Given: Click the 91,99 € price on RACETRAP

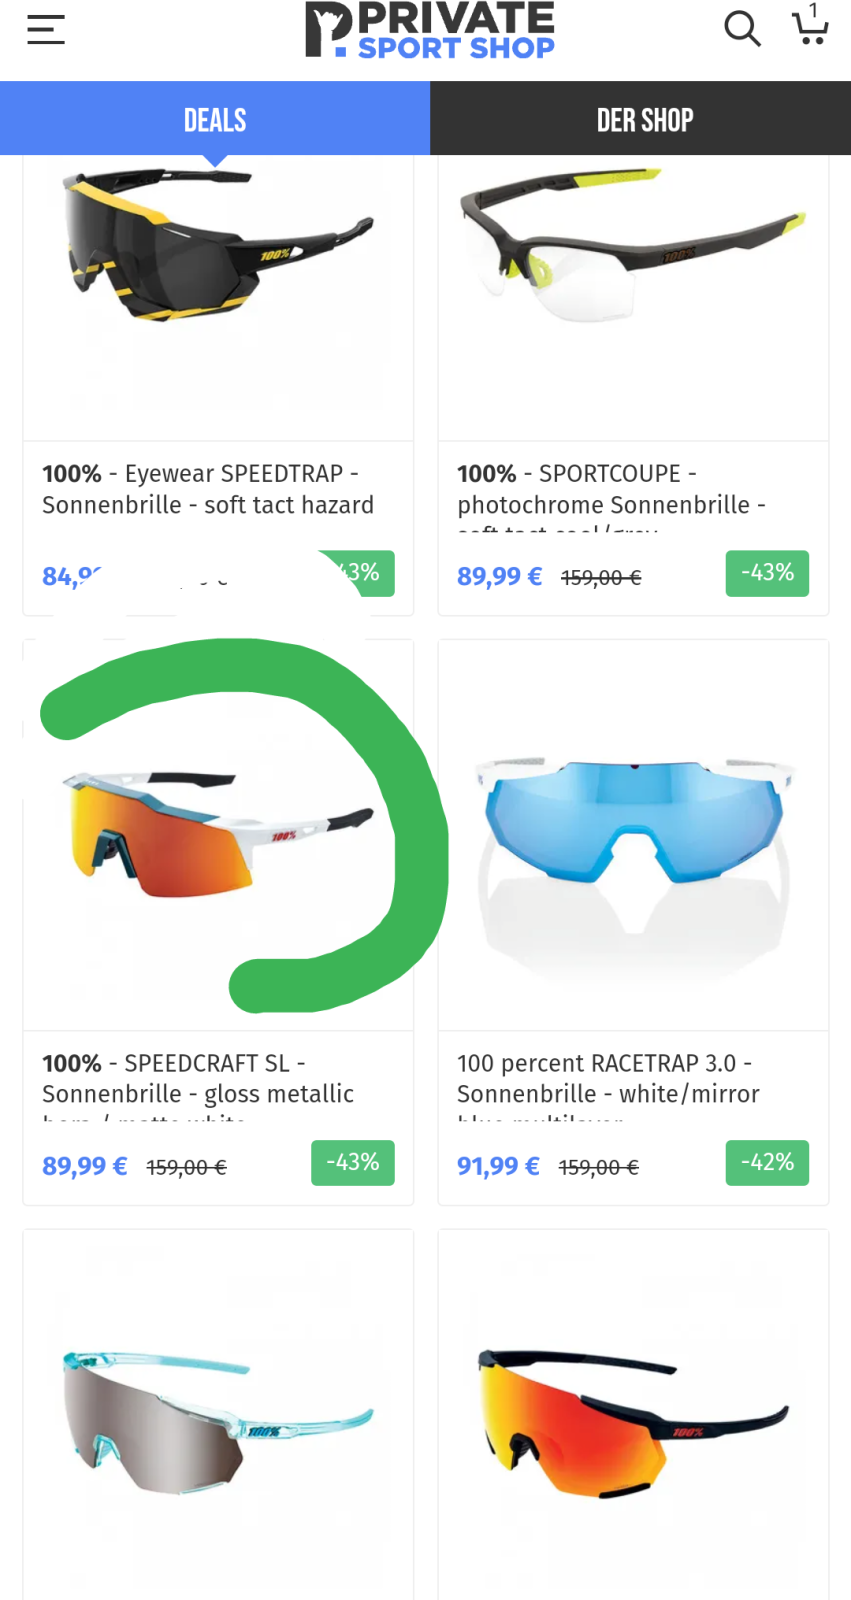Looking at the screenshot, I should click(498, 1166).
